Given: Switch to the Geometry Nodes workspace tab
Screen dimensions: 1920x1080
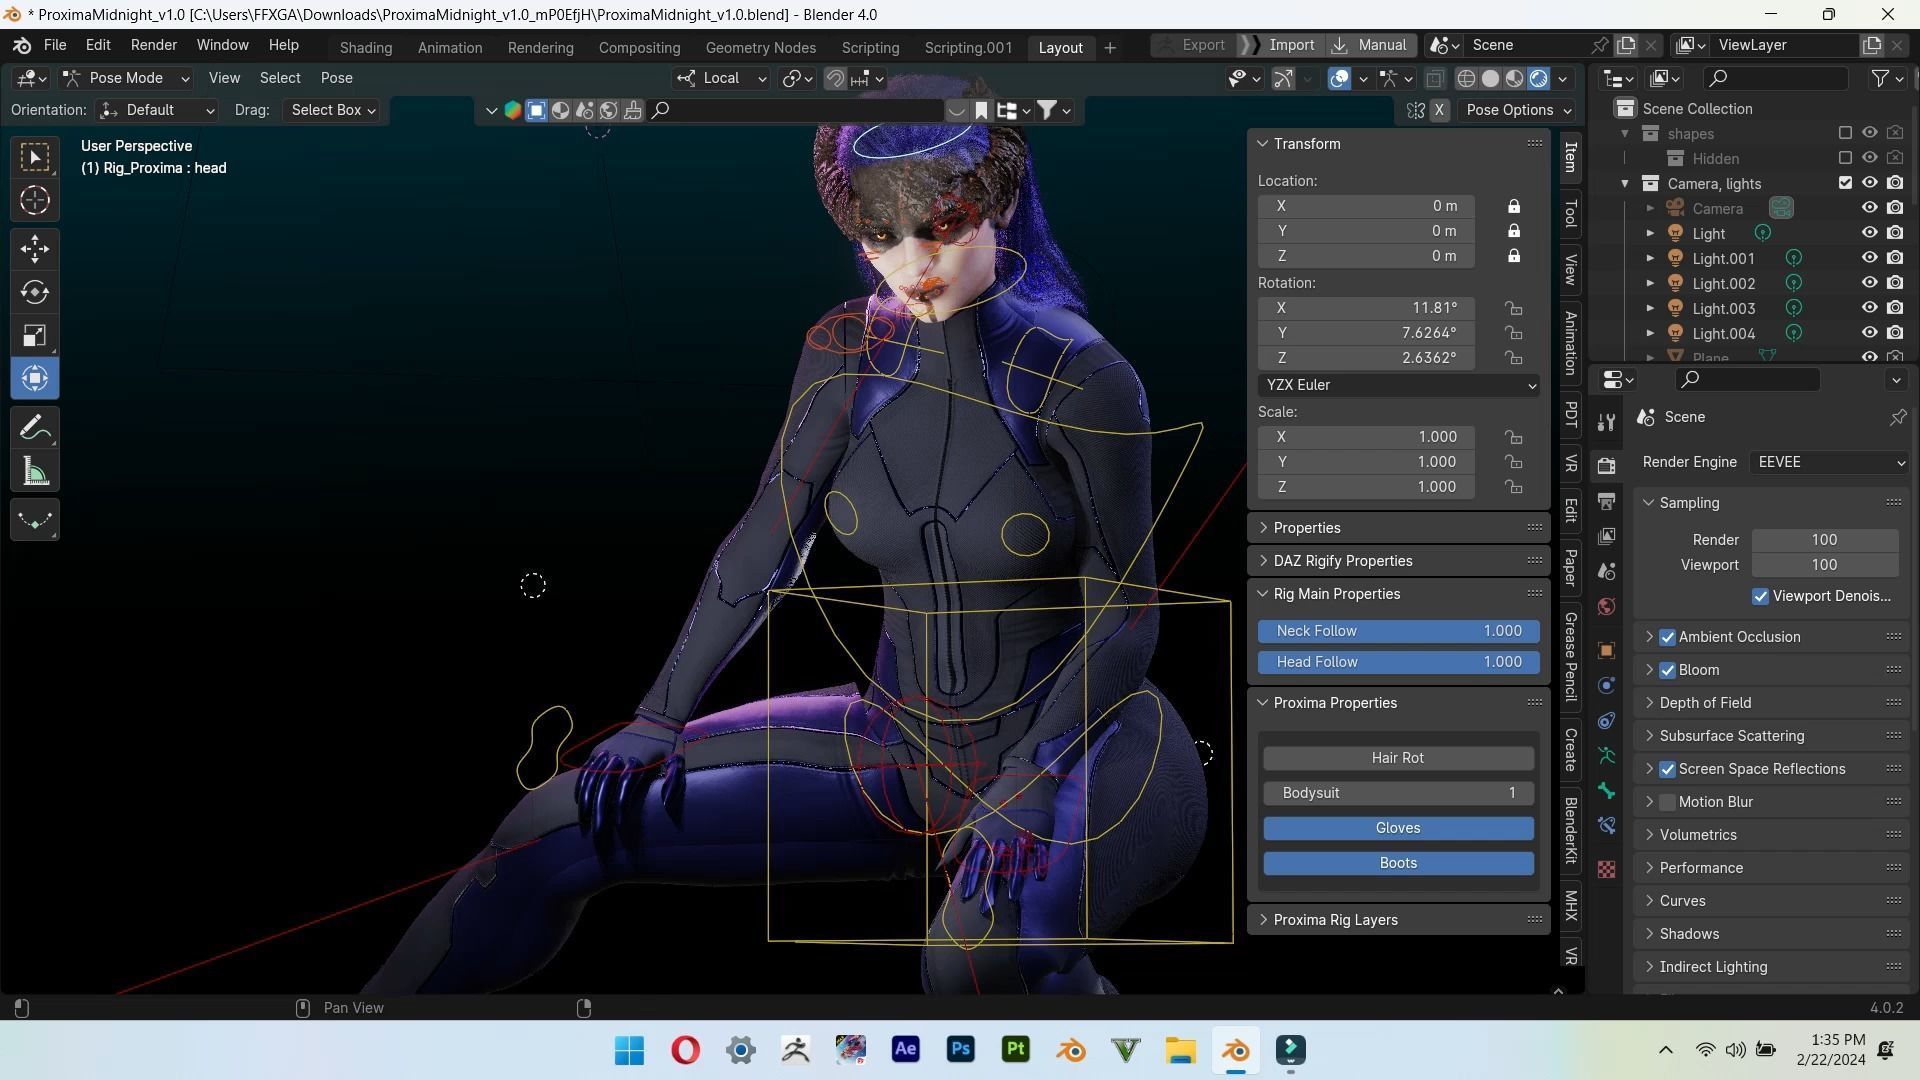Looking at the screenshot, I should tap(761, 47).
